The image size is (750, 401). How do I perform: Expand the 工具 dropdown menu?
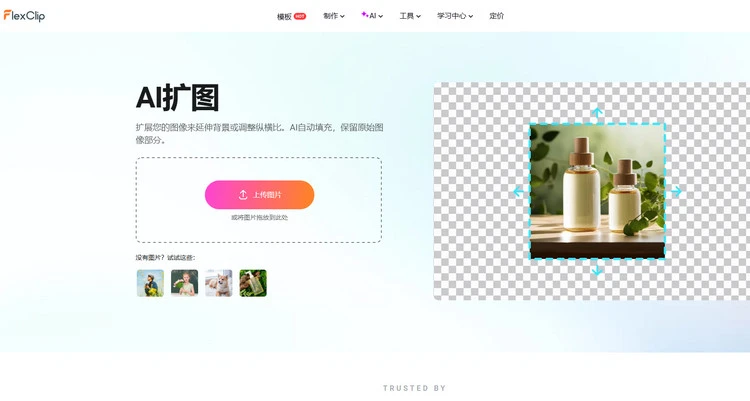[x=410, y=16]
